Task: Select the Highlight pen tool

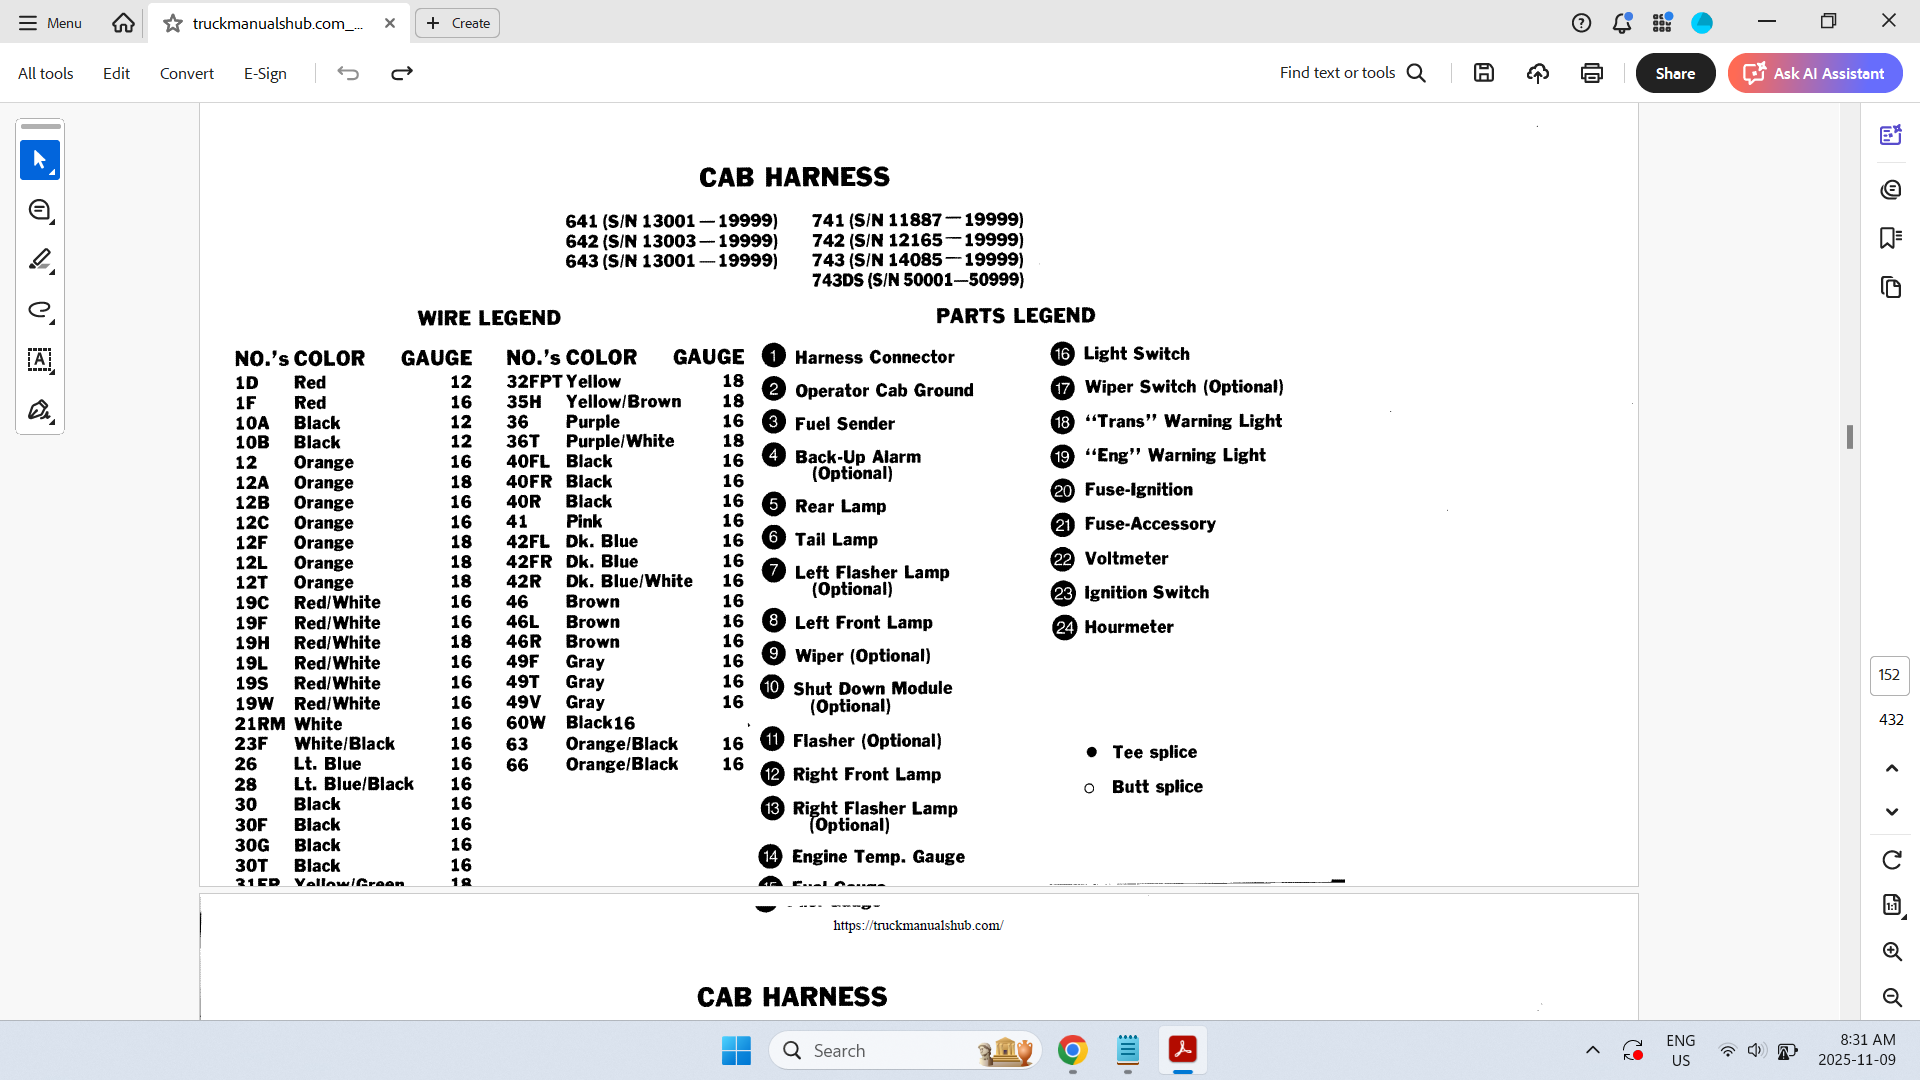Action: point(40,260)
